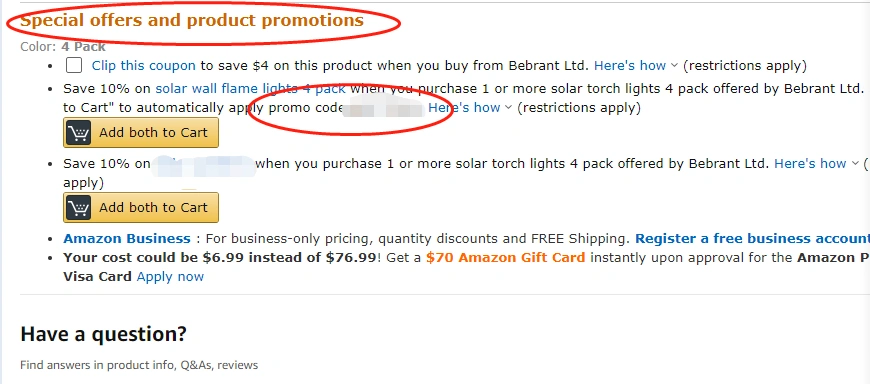Open the blurred product link in the third offer
This screenshot has height=384, width=870.
(x=203, y=165)
